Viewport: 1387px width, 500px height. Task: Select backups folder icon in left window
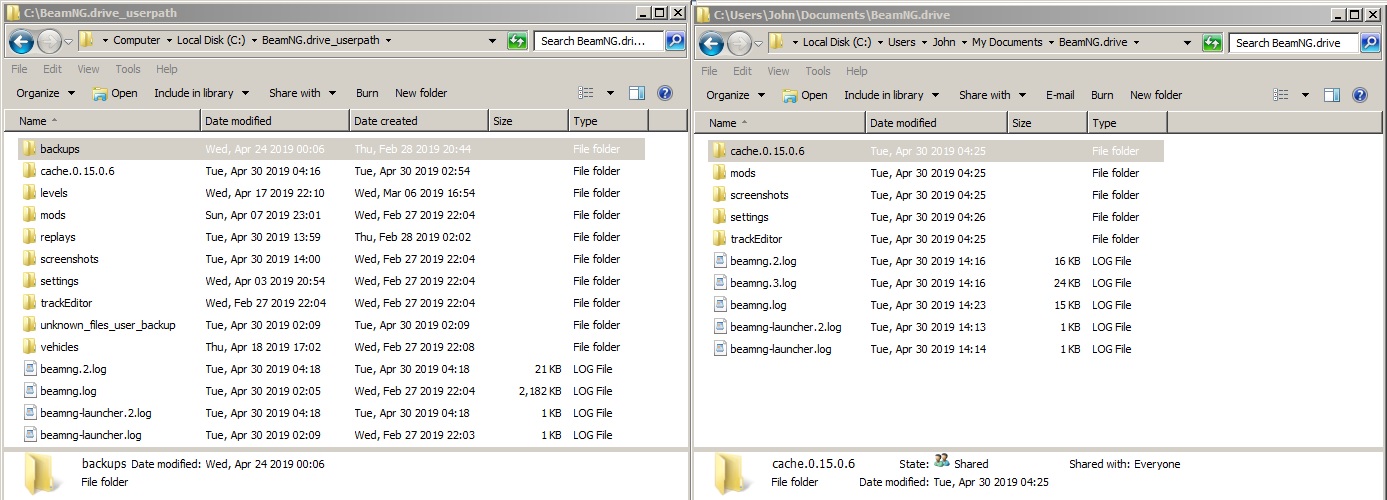[29, 149]
